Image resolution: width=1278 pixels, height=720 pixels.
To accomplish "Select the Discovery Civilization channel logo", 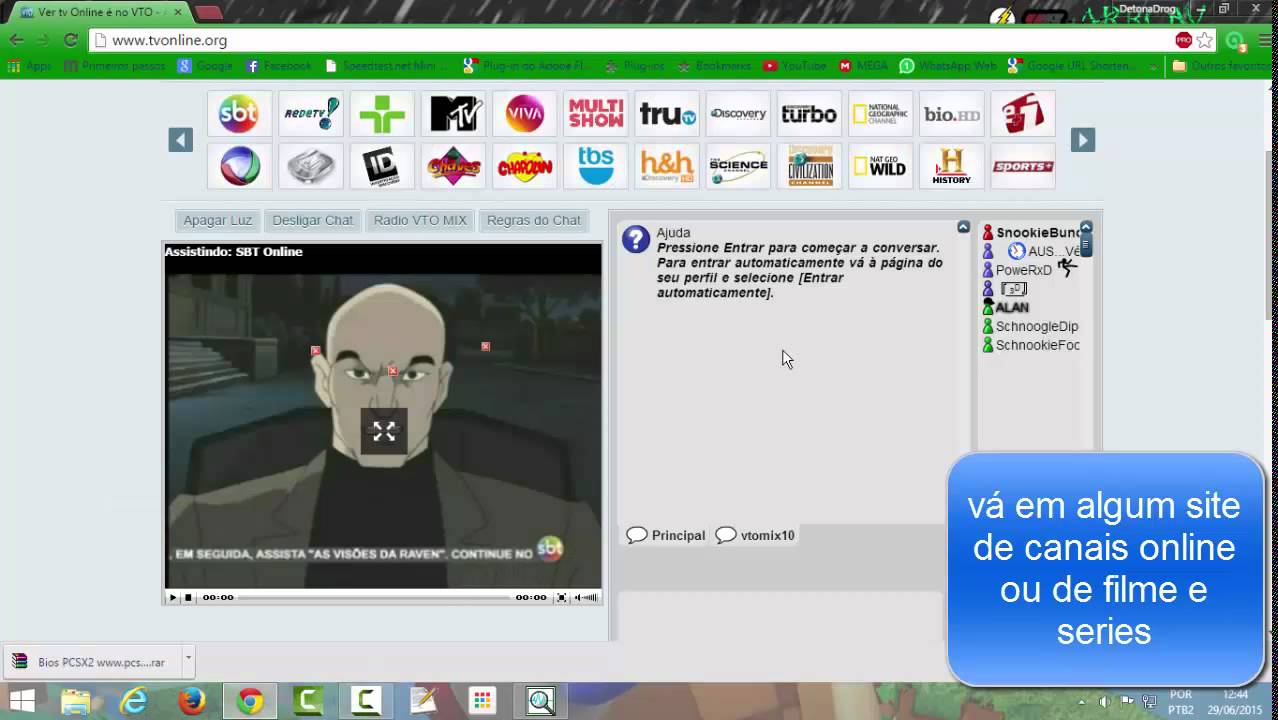I will [x=809, y=166].
